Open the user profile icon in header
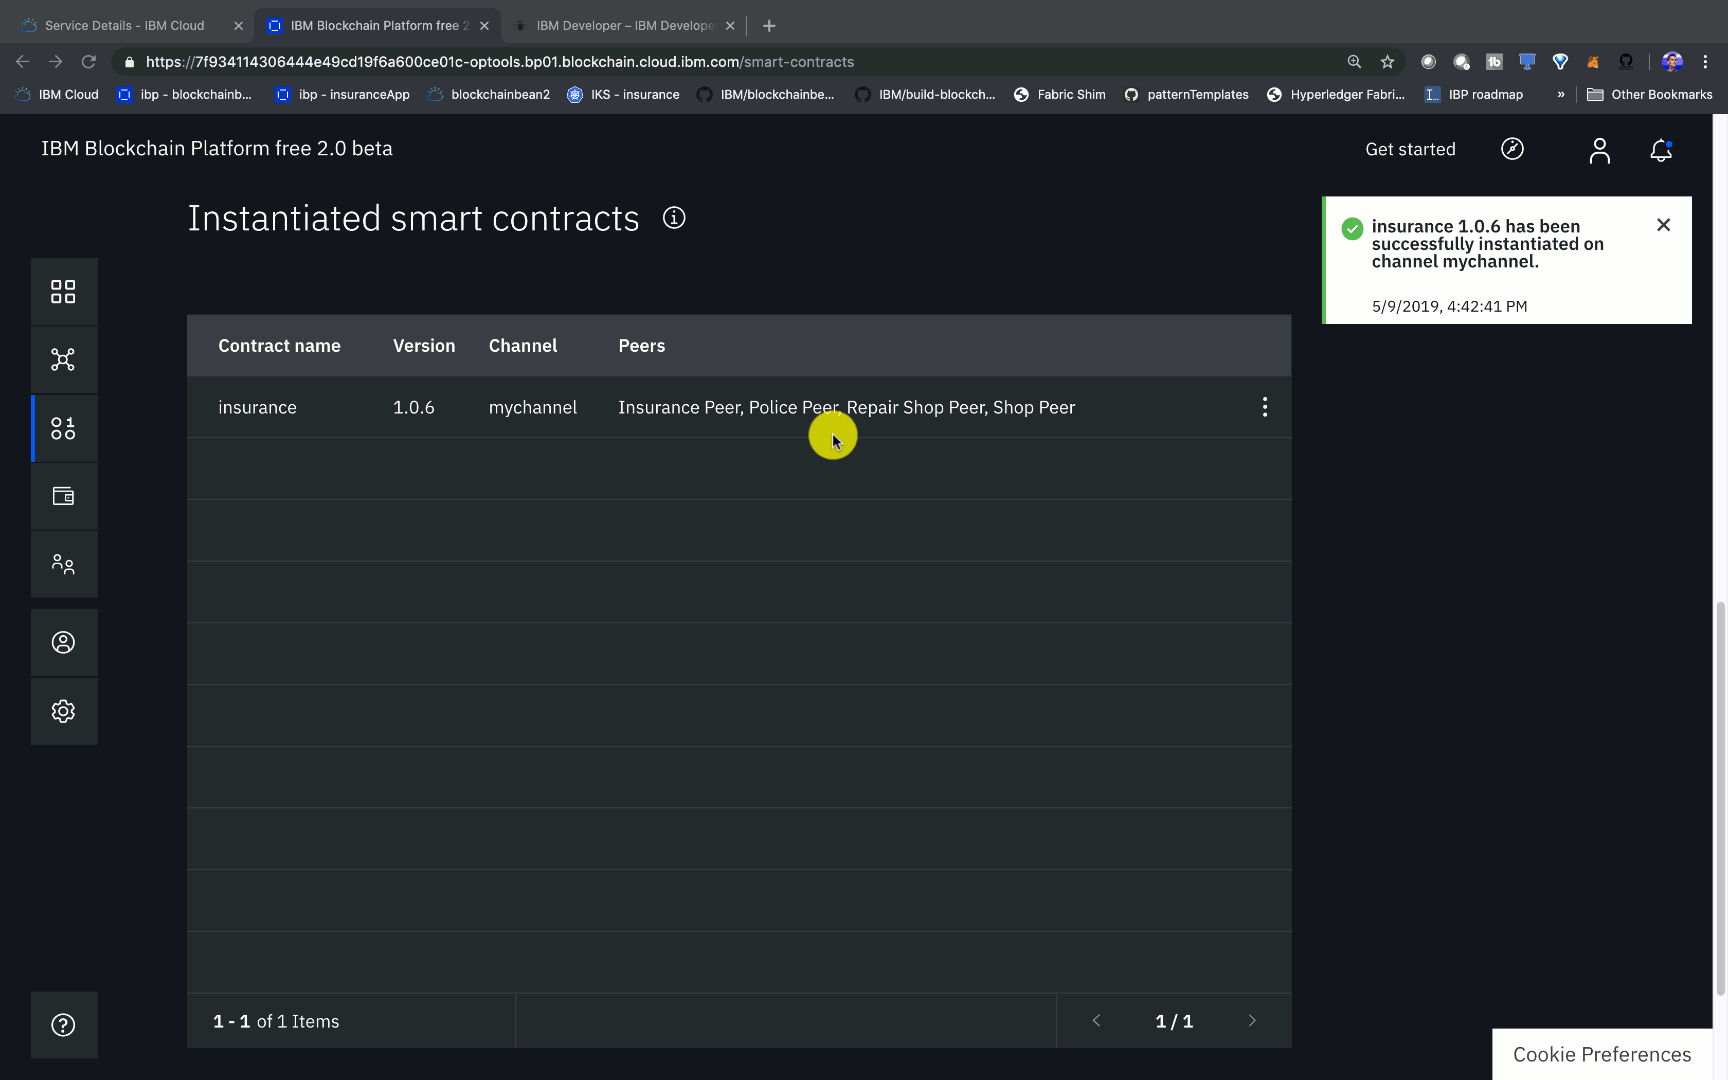This screenshot has height=1080, width=1728. click(x=1599, y=150)
